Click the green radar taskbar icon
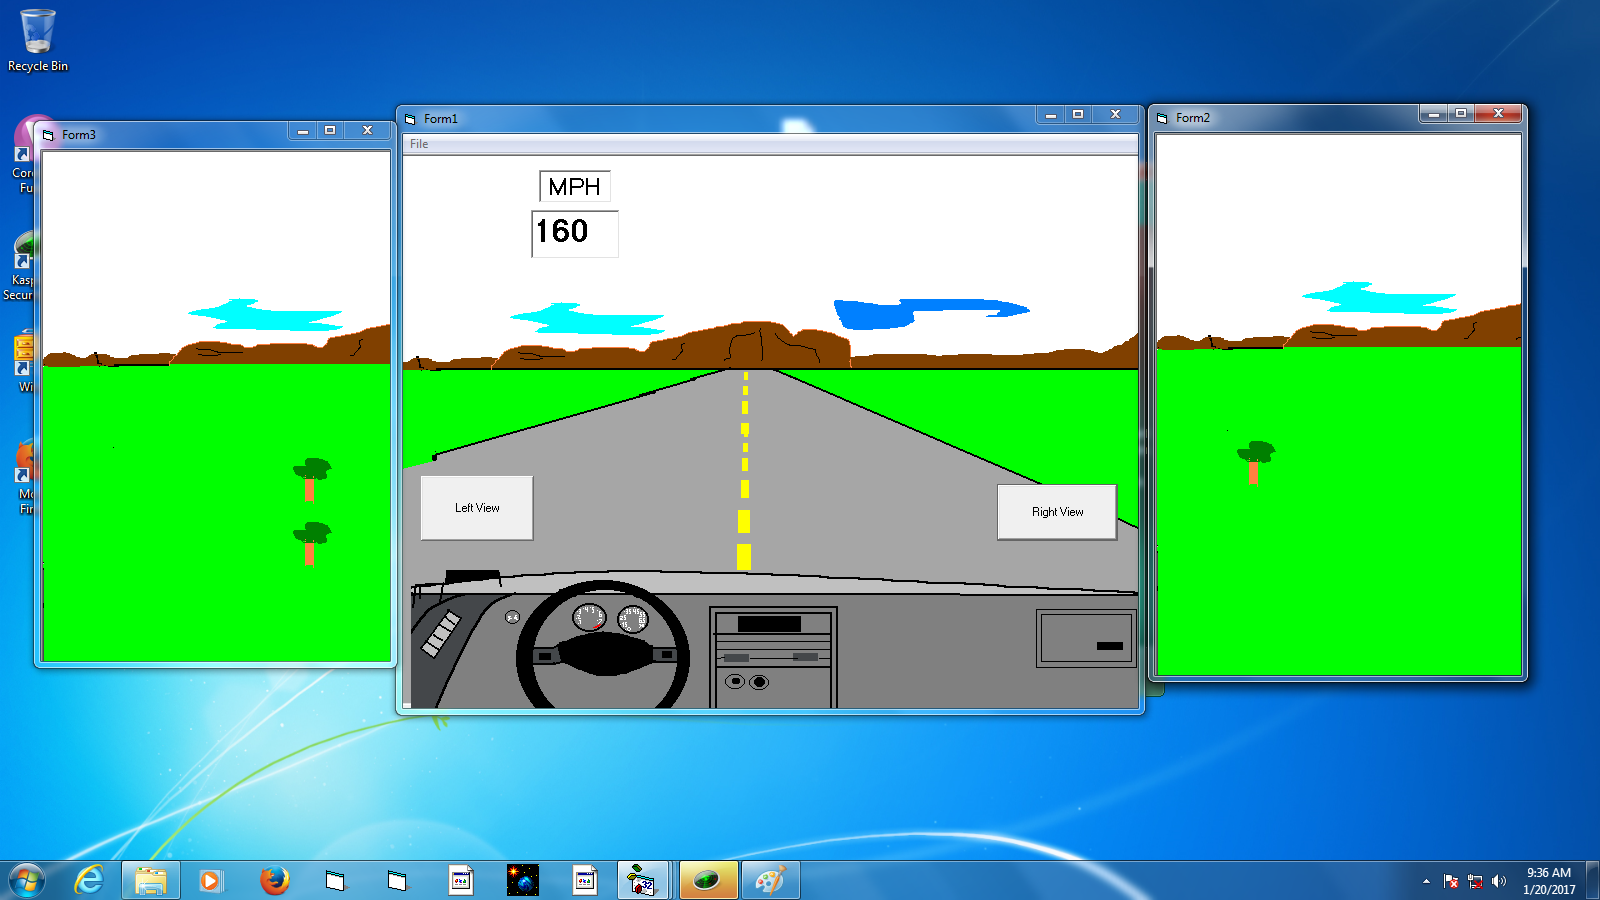 coord(708,881)
